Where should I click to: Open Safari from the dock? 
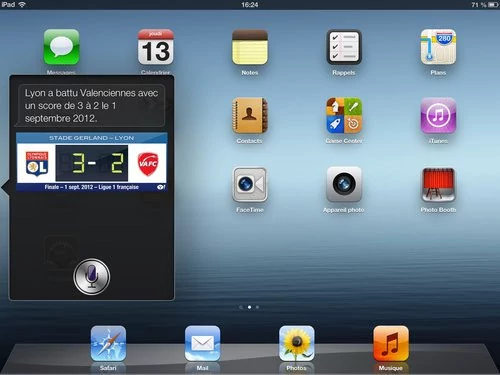coord(108,344)
